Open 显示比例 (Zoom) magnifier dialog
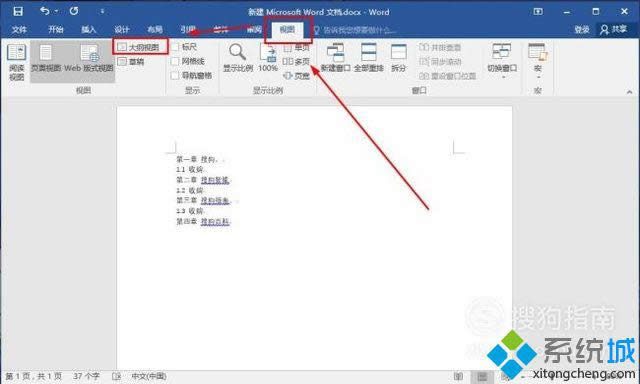Image resolution: width=640 pixels, height=384 pixels. (238, 58)
